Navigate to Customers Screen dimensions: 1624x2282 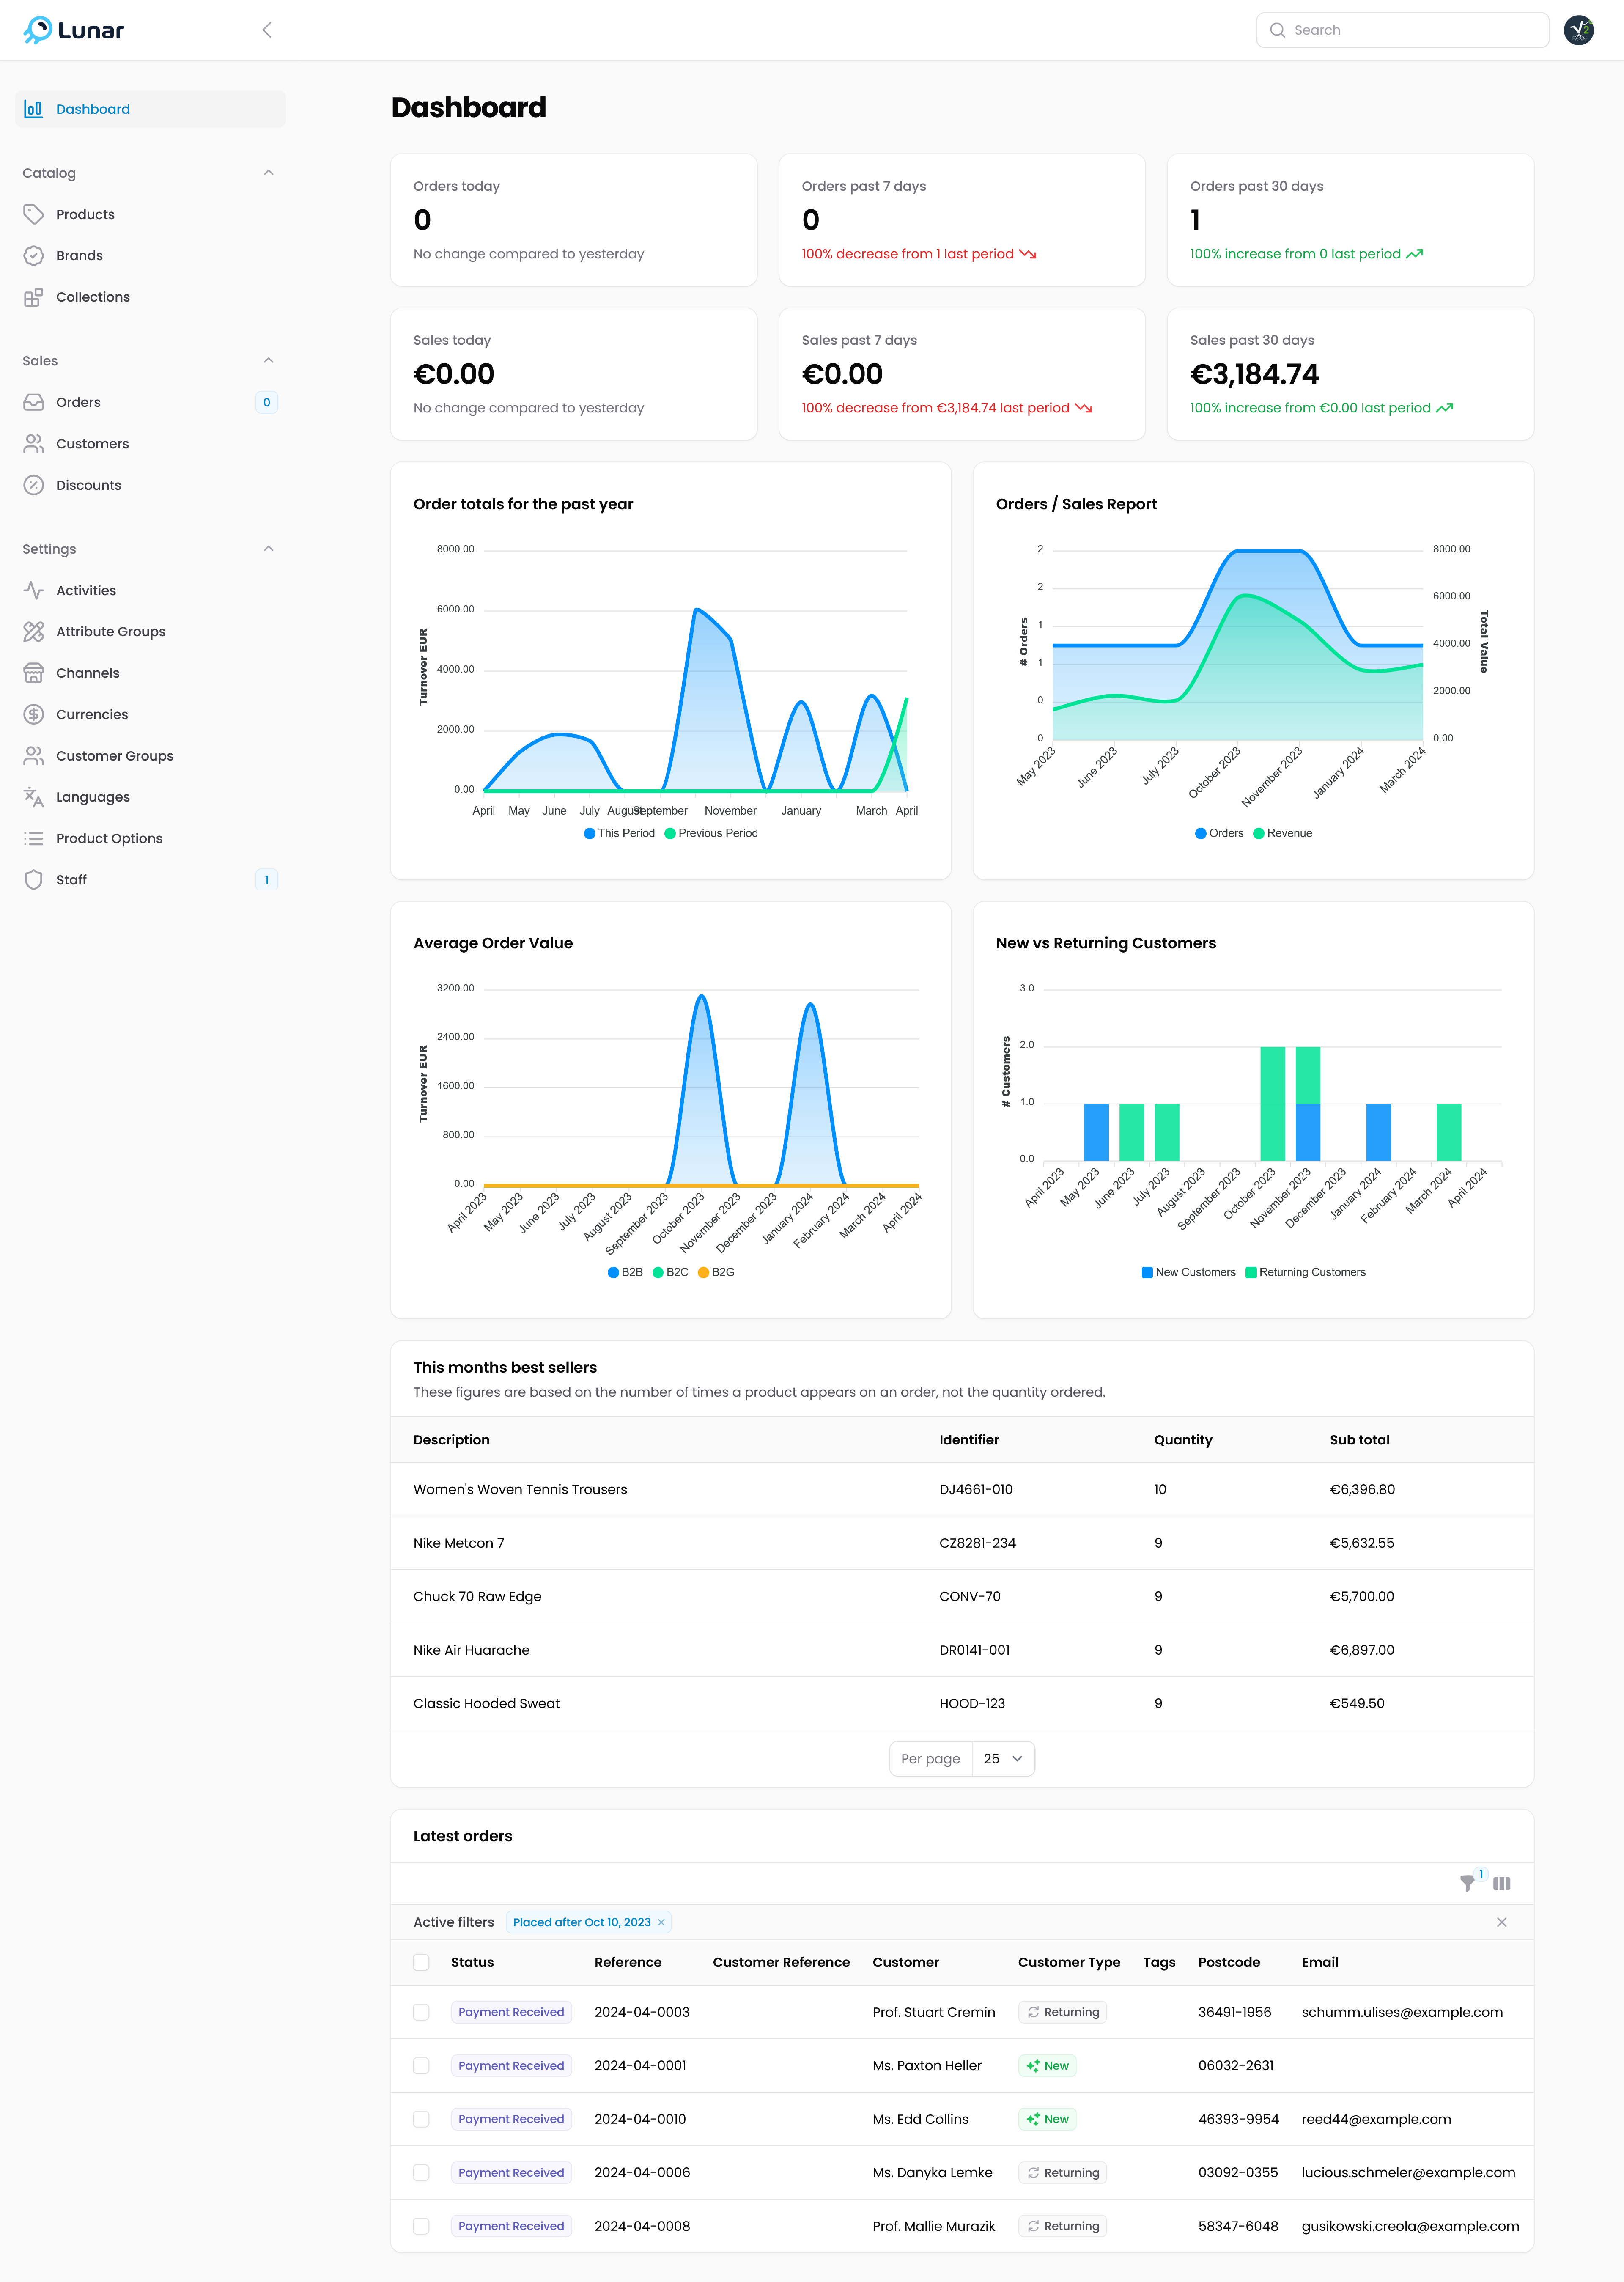point(150,444)
